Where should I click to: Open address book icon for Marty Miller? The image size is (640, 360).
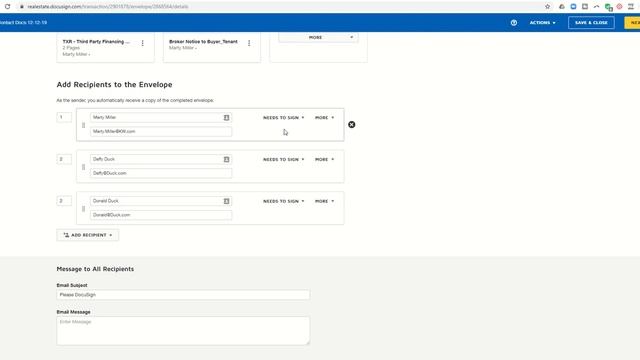click(x=227, y=118)
